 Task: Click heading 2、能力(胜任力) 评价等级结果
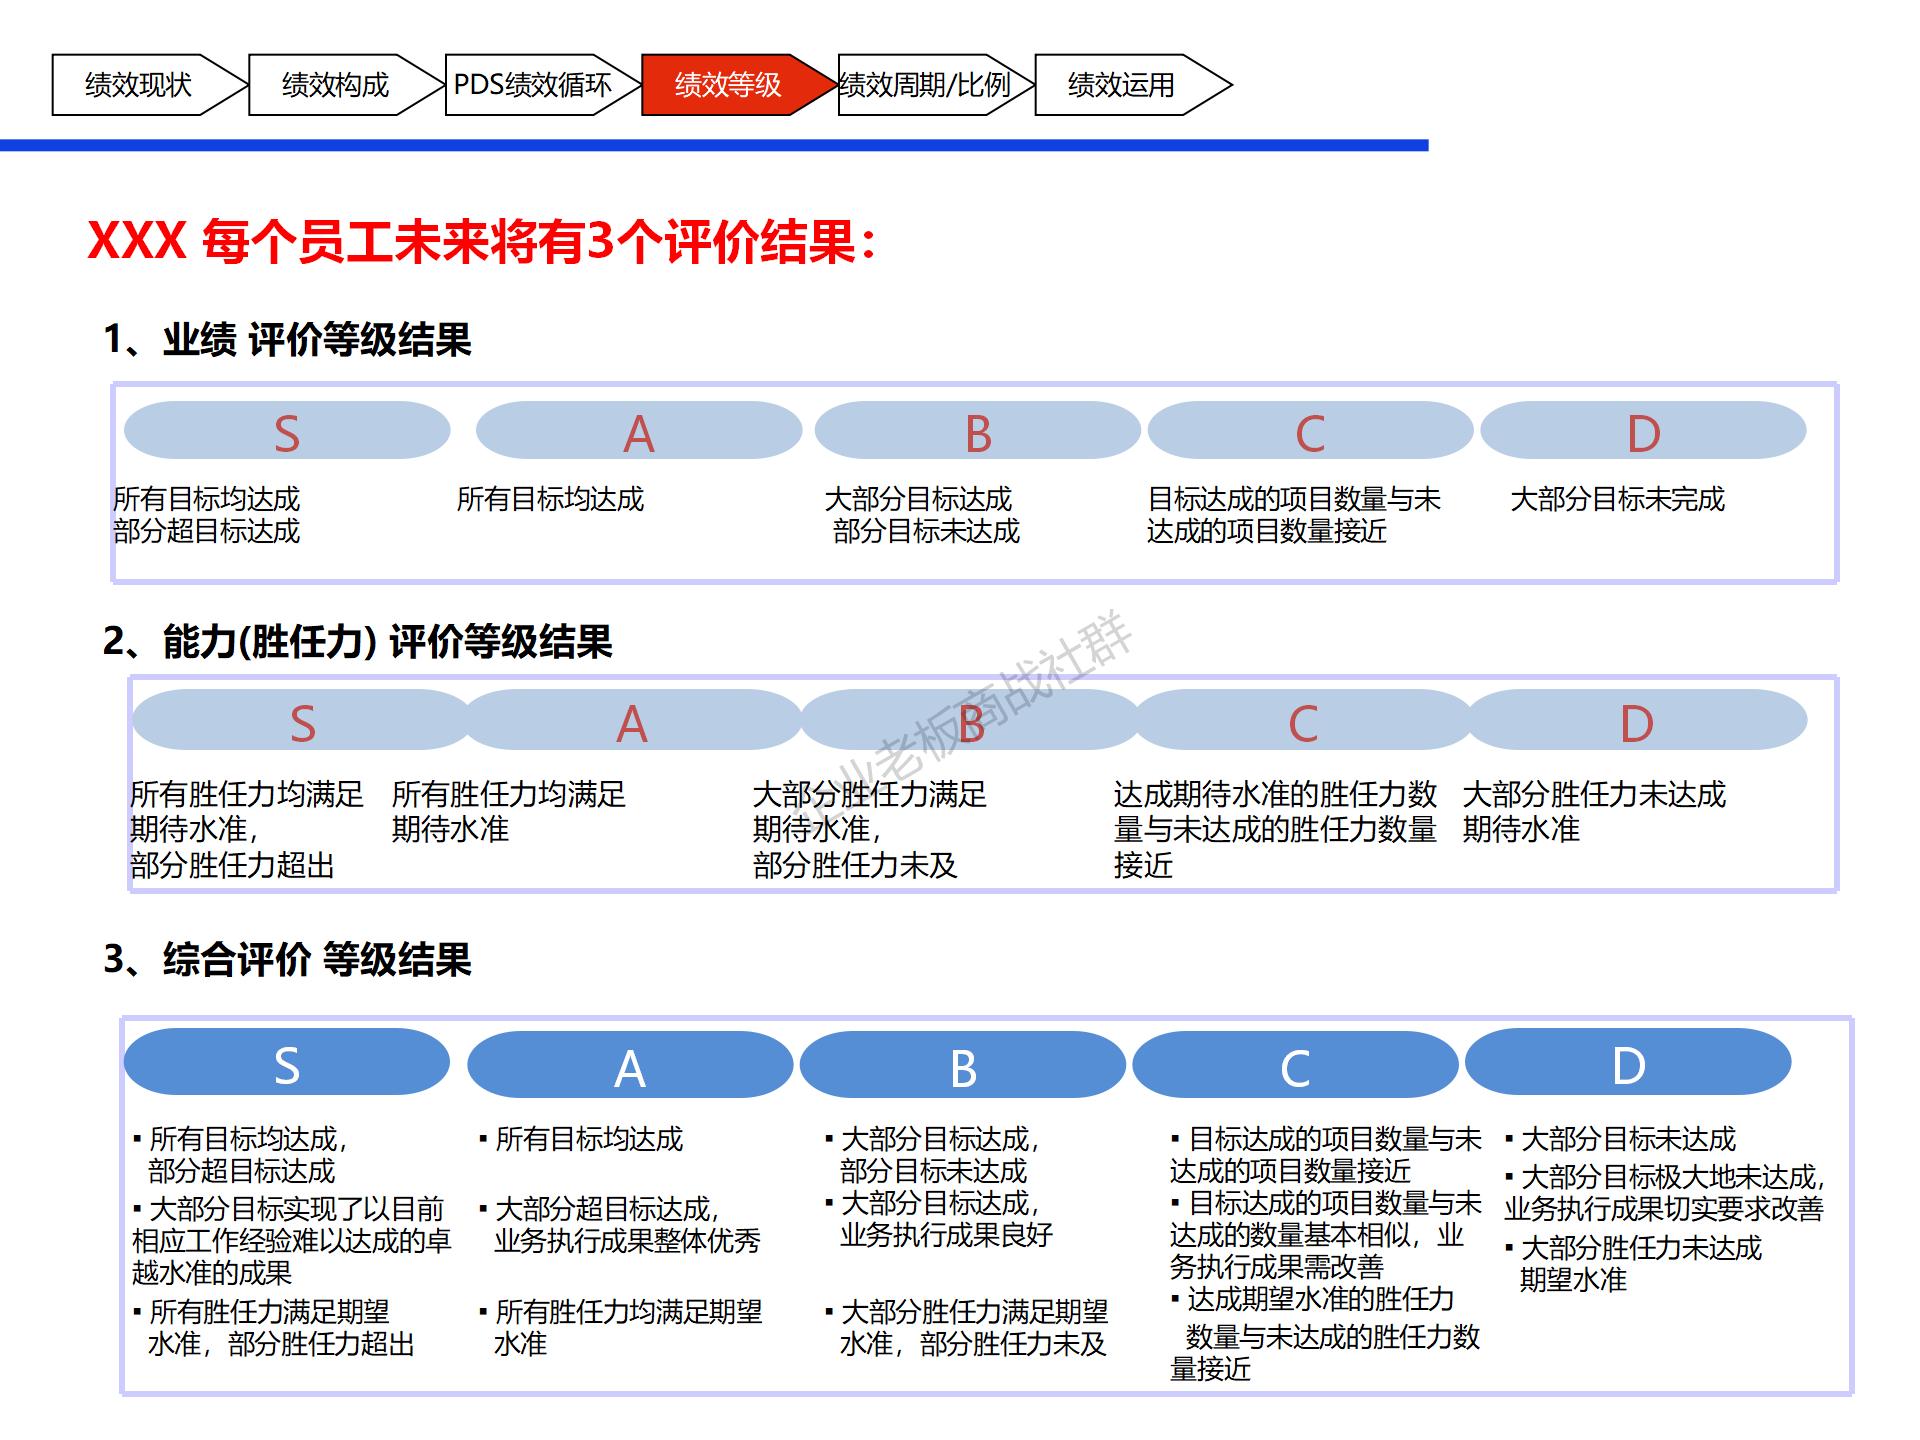pos(357,642)
